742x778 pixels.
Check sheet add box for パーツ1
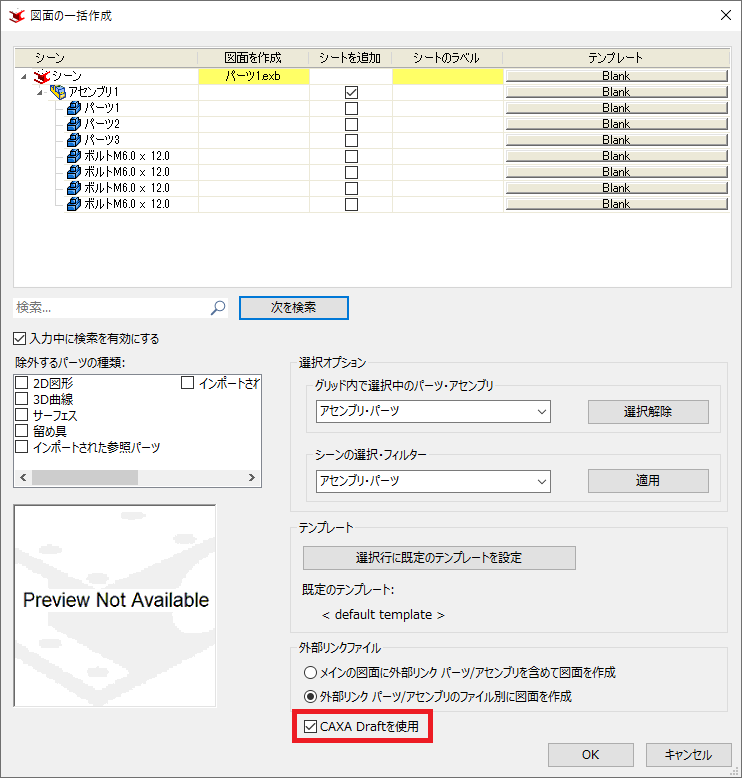pos(351,108)
